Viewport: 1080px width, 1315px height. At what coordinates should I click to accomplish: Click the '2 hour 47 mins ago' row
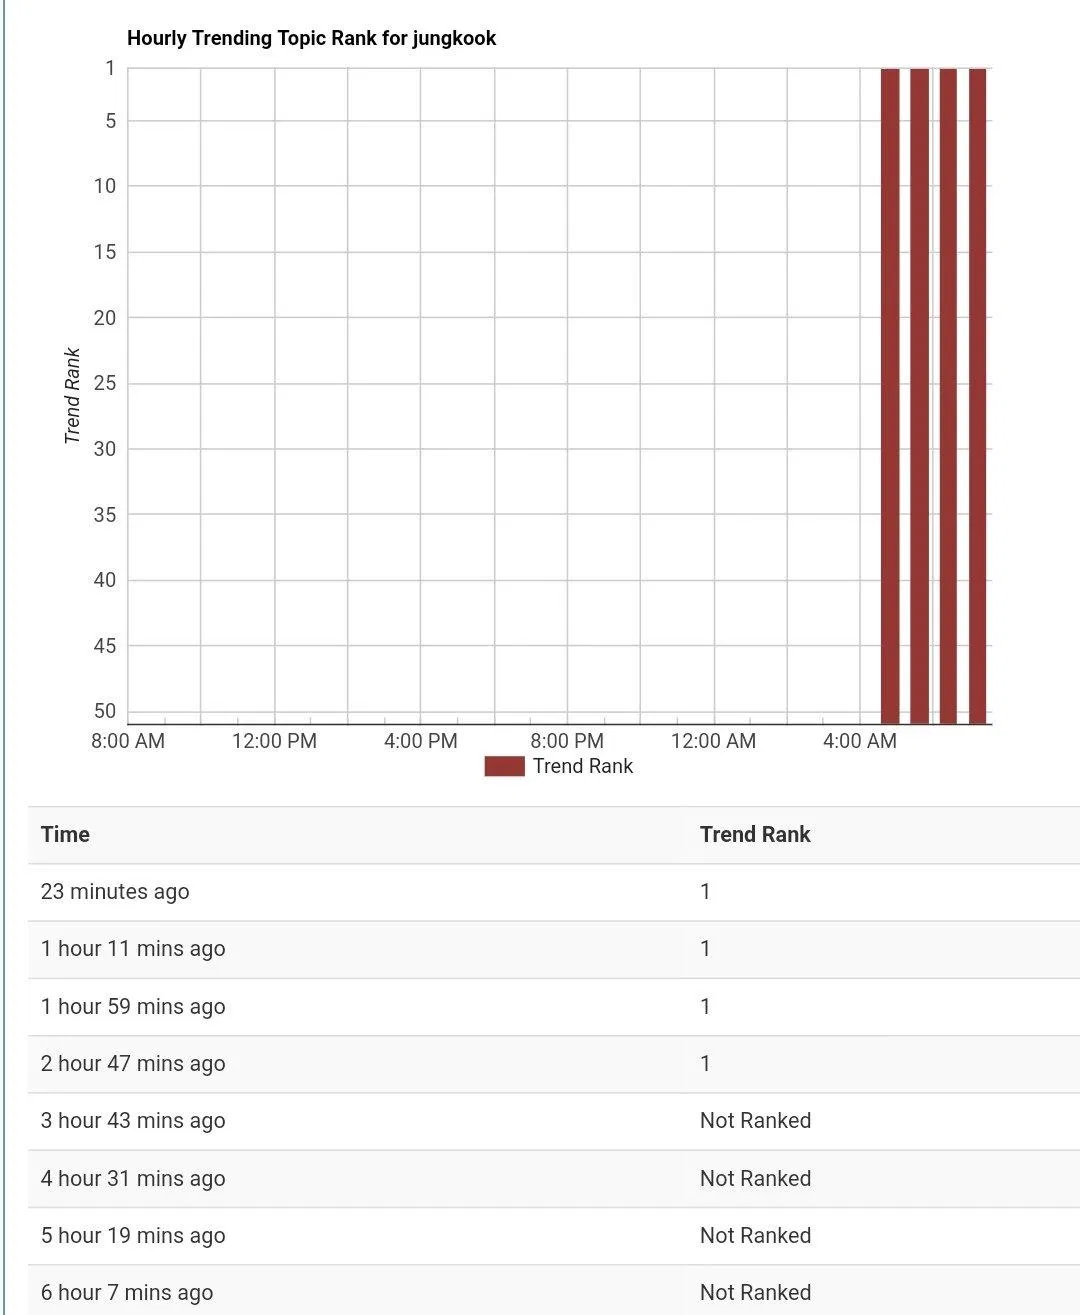[133, 1064]
